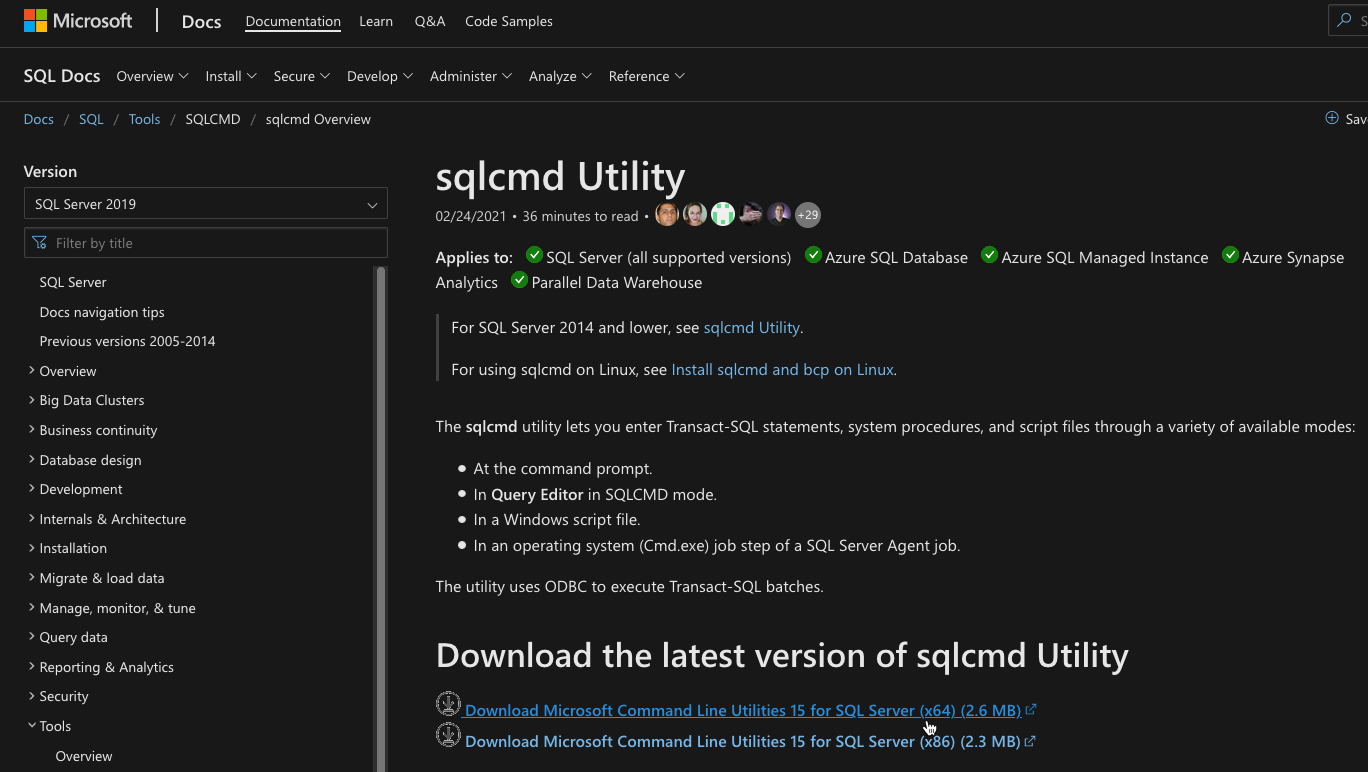Download Command Line Utilities 15 x64 link

(x=743, y=710)
